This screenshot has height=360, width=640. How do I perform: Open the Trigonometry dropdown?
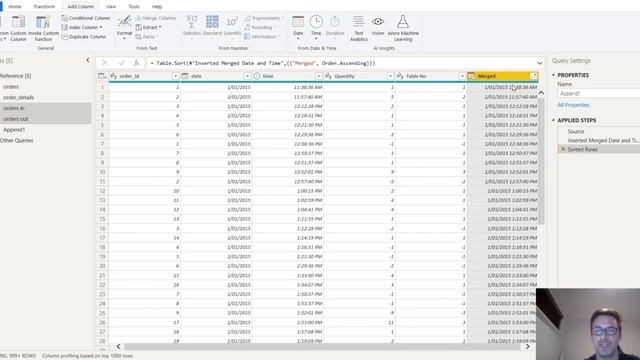tap(264, 18)
